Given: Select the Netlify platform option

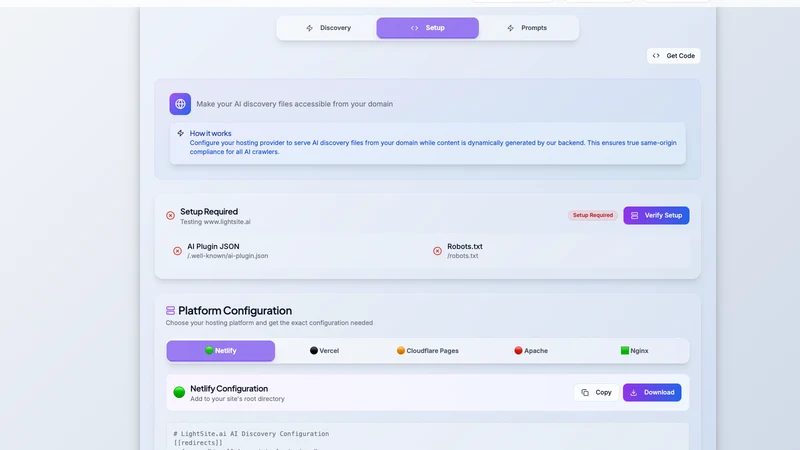Looking at the screenshot, I should pyautogui.click(x=221, y=351).
